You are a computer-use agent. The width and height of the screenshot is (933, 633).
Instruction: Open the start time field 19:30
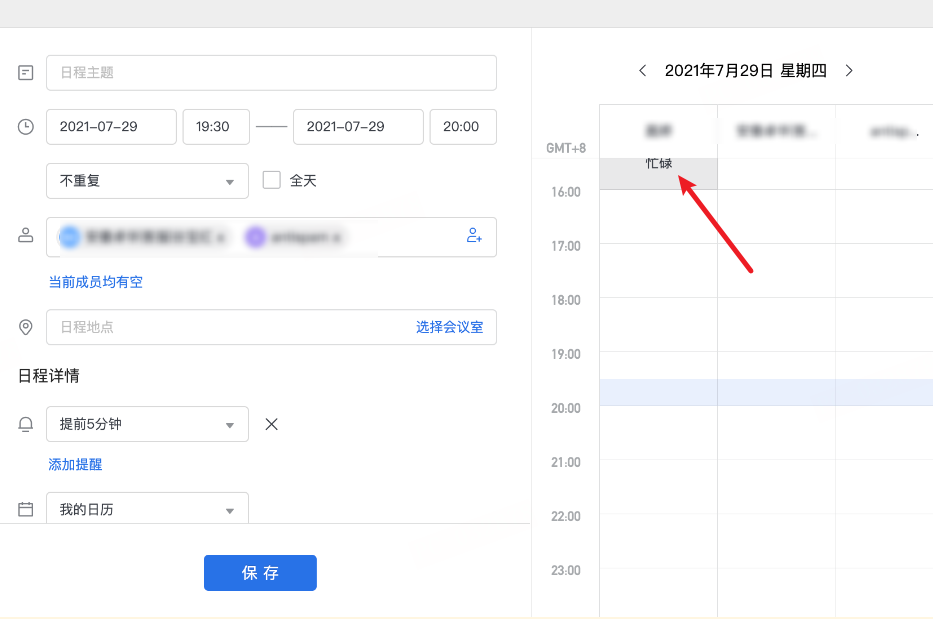tap(216, 127)
